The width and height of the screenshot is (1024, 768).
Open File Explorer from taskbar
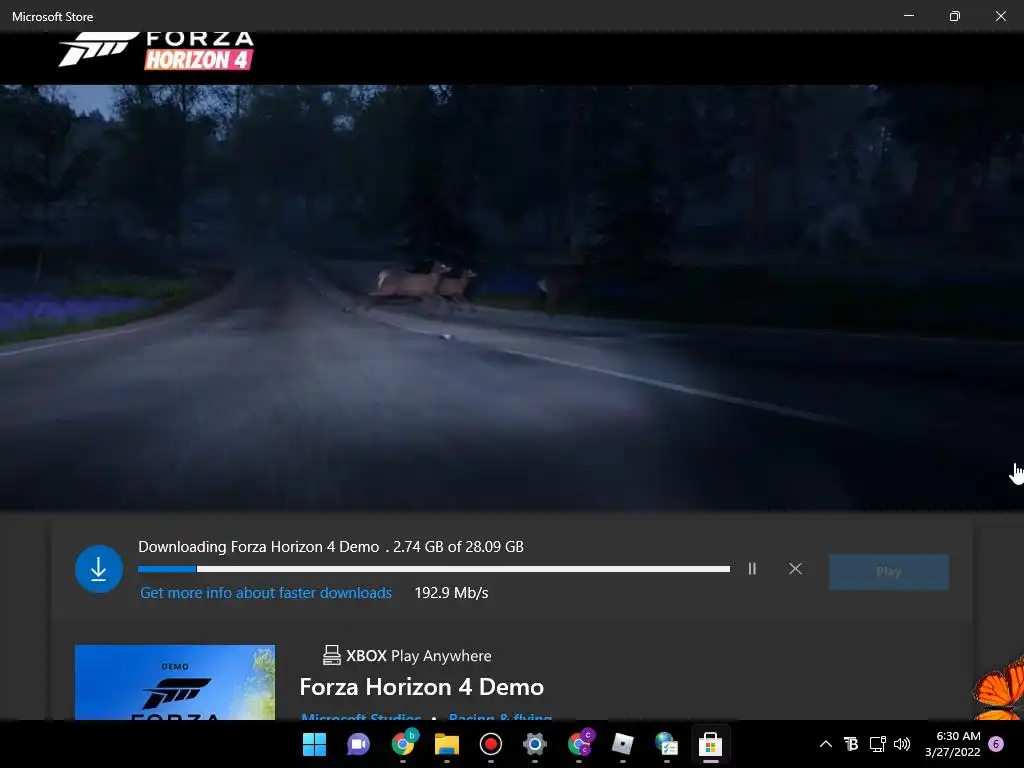pos(447,744)
